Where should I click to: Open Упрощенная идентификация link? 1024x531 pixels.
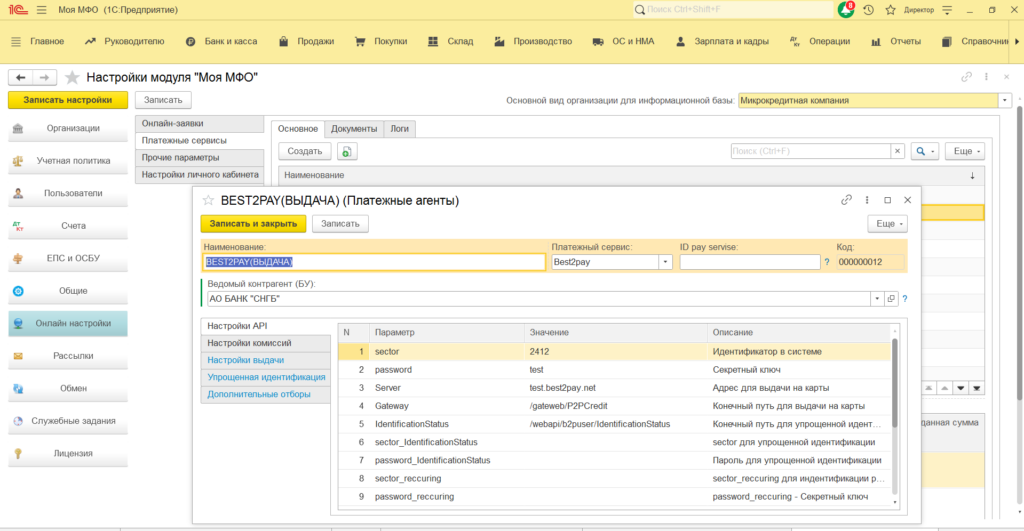266,377
